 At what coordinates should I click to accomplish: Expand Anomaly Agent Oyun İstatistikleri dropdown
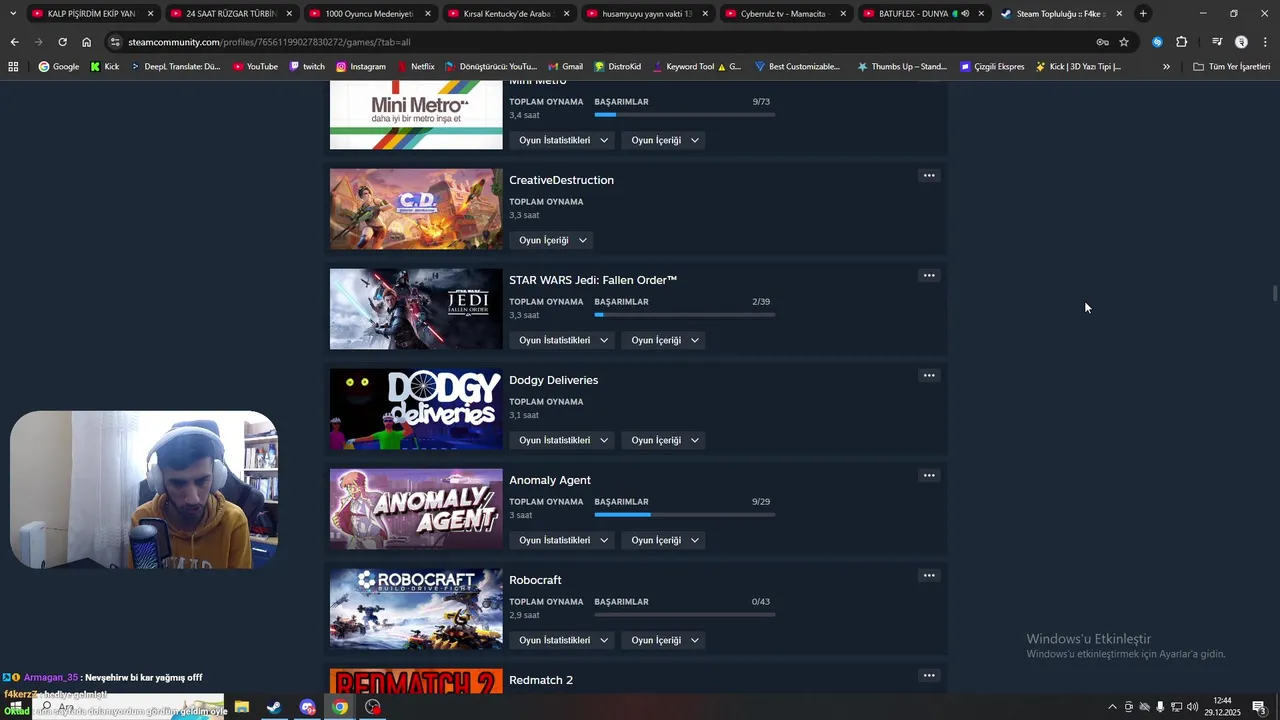564,540
